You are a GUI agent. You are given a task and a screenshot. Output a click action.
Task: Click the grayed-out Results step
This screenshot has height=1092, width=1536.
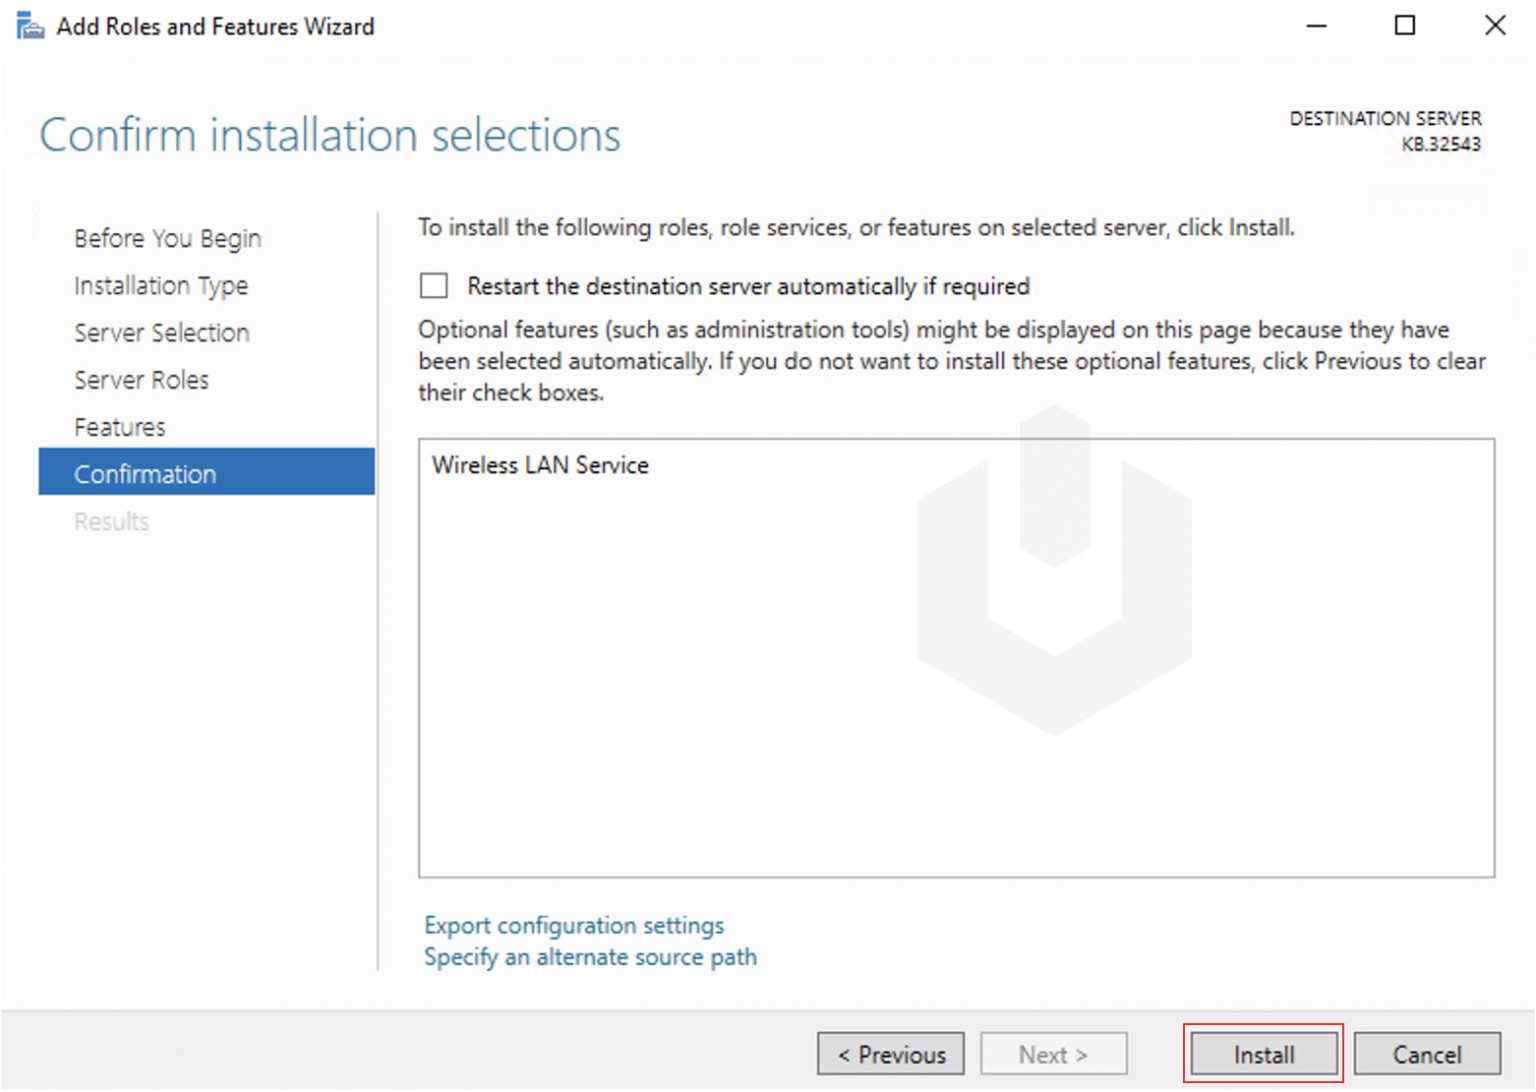(111, 521)
